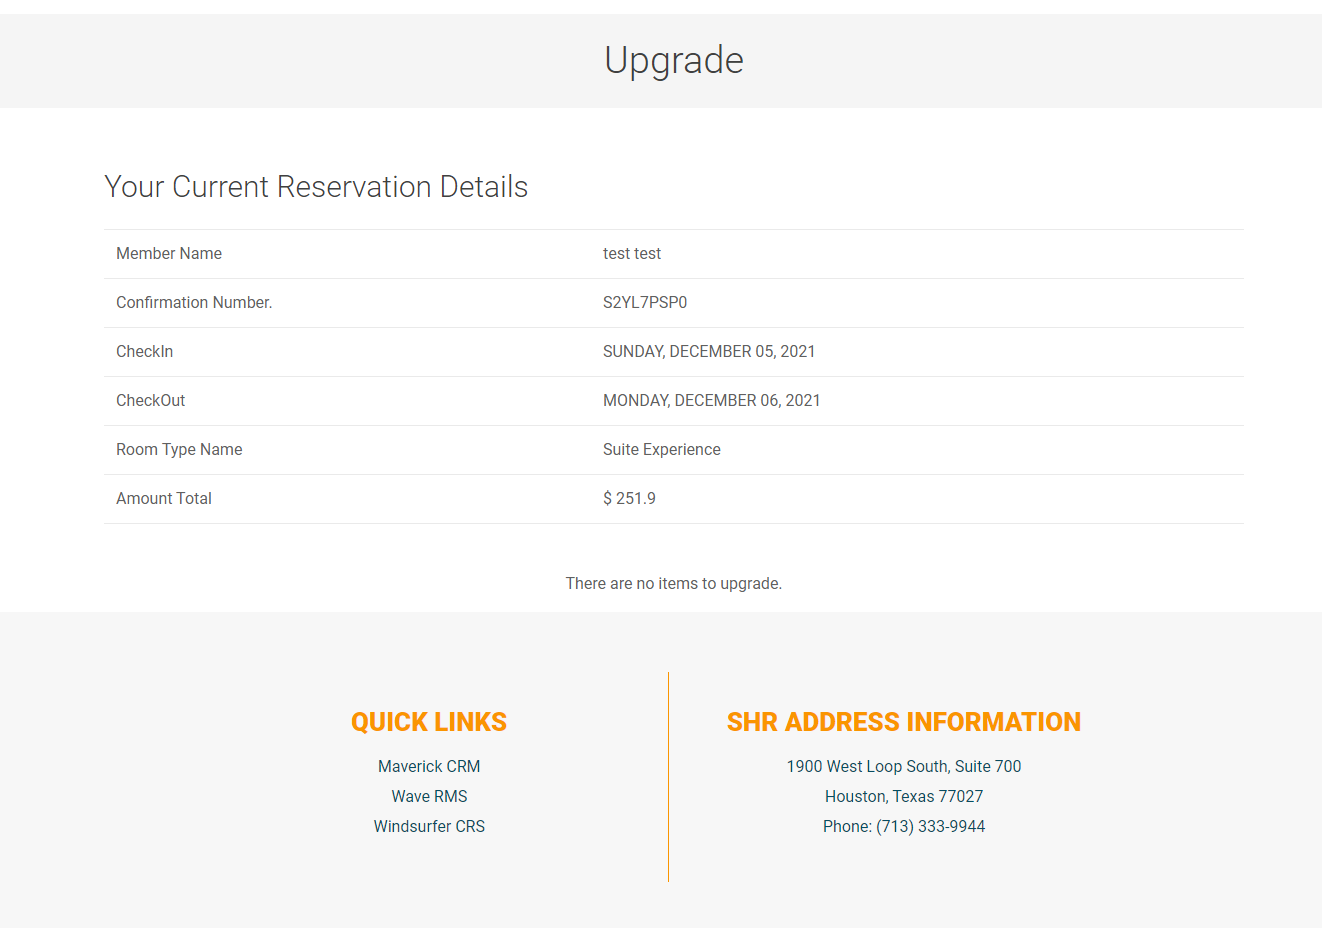
Task: Select the SHR ADDRESS INFORMATION heading
Action: click(904, 721)
